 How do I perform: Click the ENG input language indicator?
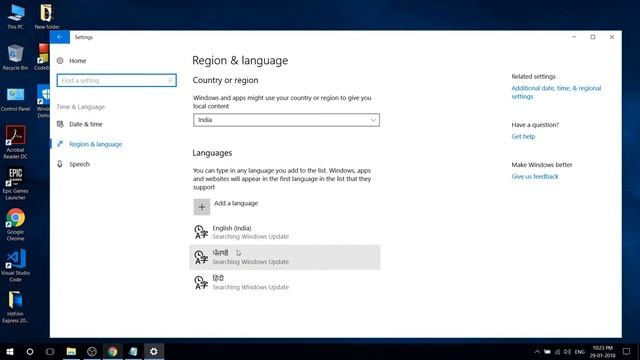point(580,352)
